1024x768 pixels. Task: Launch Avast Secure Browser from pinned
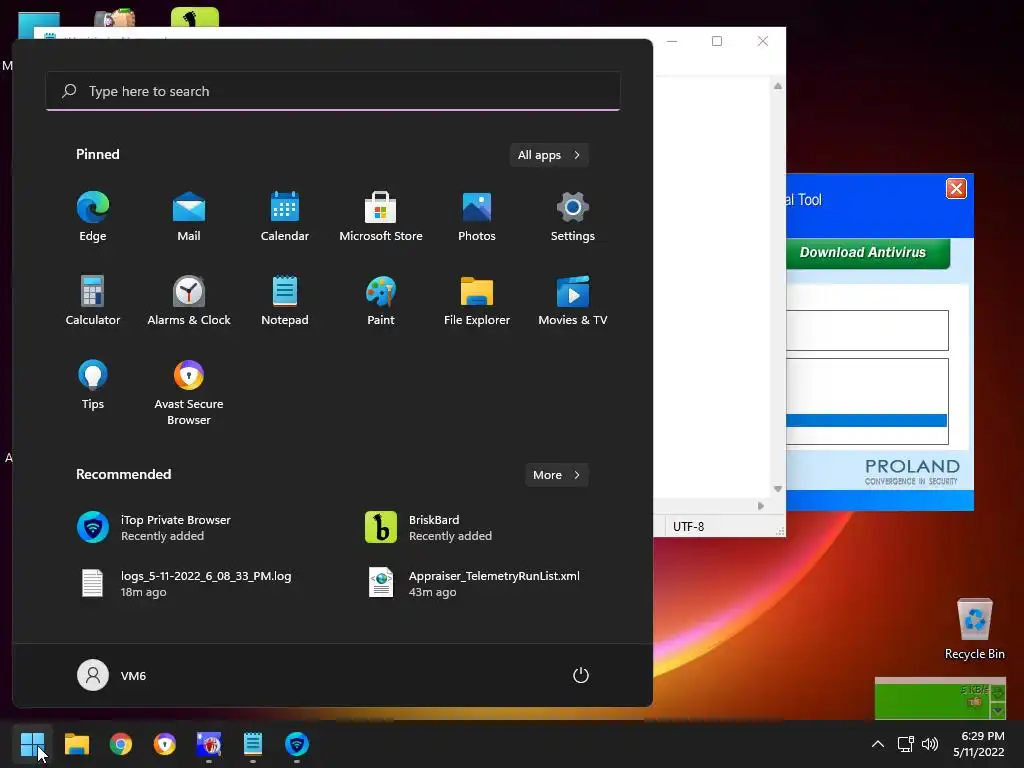pyautogui.click(x=189, y=393)
